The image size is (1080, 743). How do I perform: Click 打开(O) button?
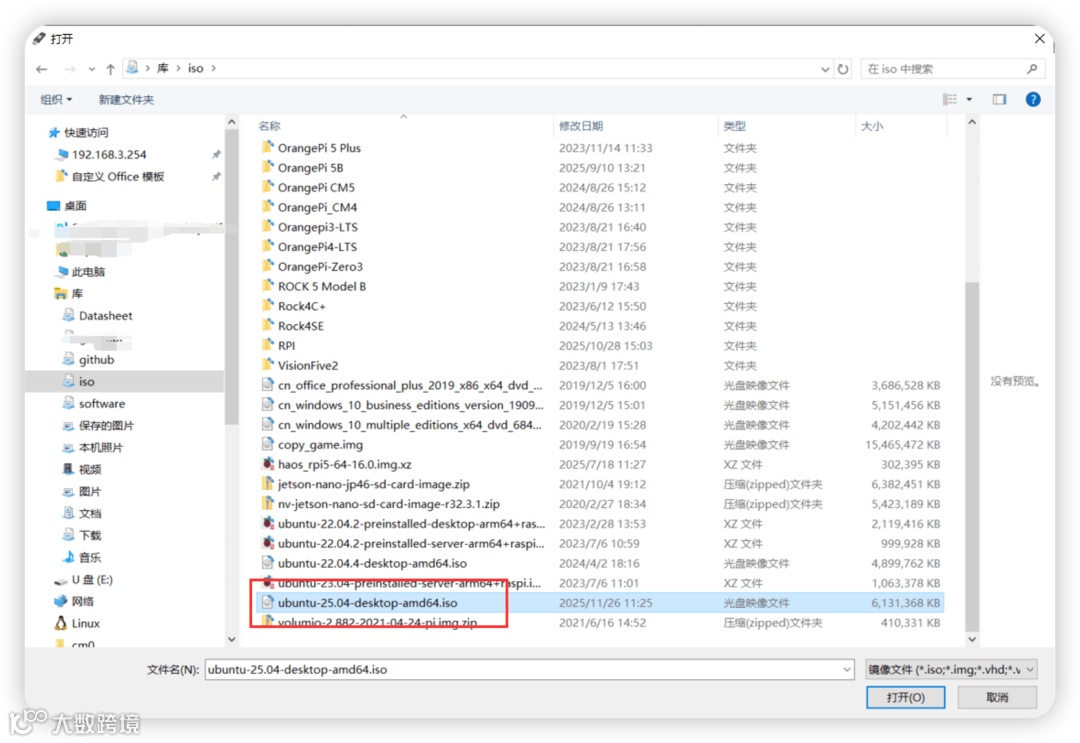click(x=905, y=698)
